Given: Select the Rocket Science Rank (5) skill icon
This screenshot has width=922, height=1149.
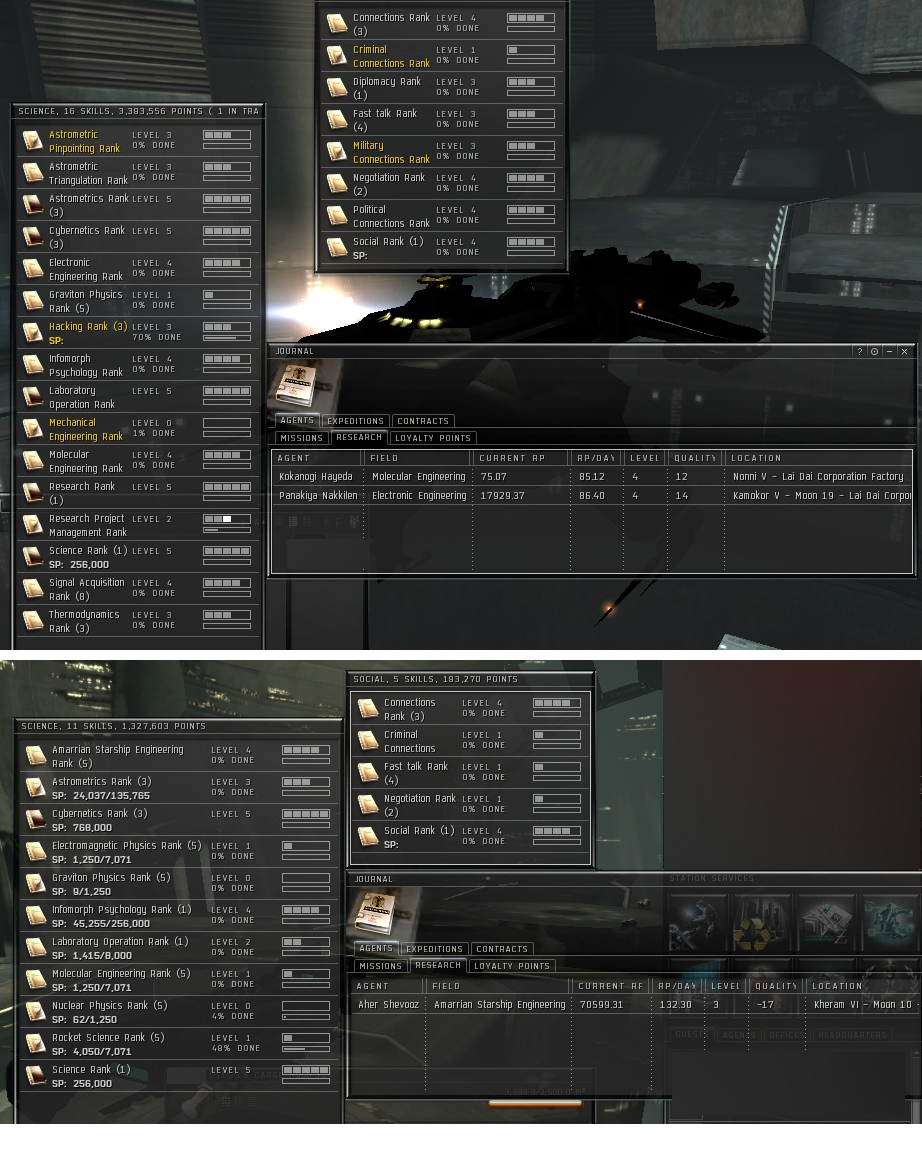Looking at the screenshot, I should click(x=36, y=1043).
